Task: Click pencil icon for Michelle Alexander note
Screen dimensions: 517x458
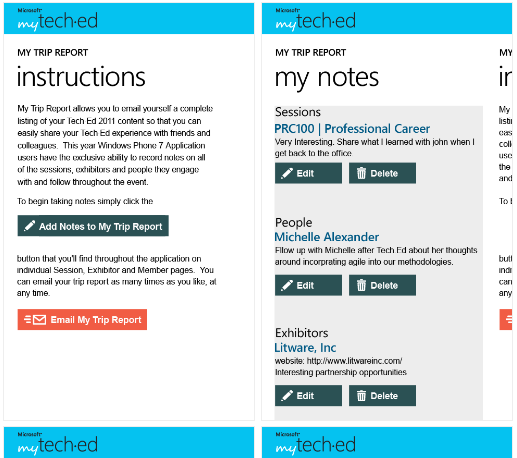Action: click(x=287, y=285)
